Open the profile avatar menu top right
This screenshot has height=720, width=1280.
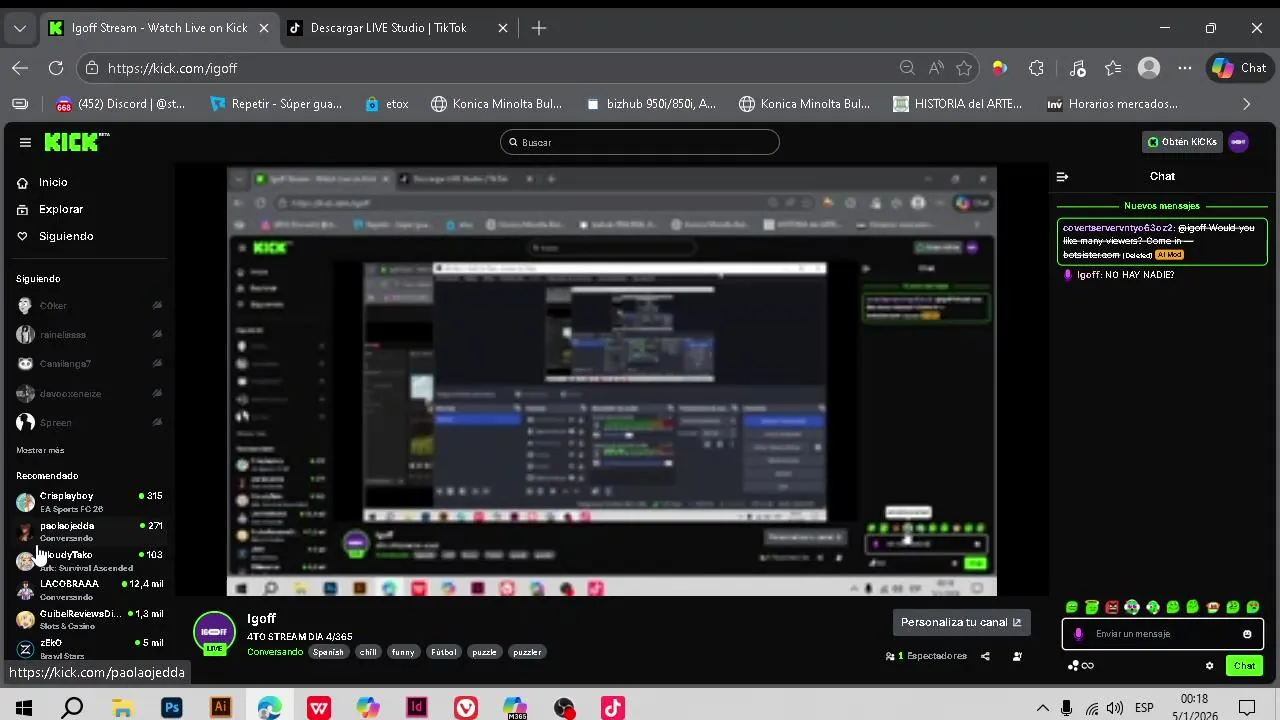point(1238,142)
